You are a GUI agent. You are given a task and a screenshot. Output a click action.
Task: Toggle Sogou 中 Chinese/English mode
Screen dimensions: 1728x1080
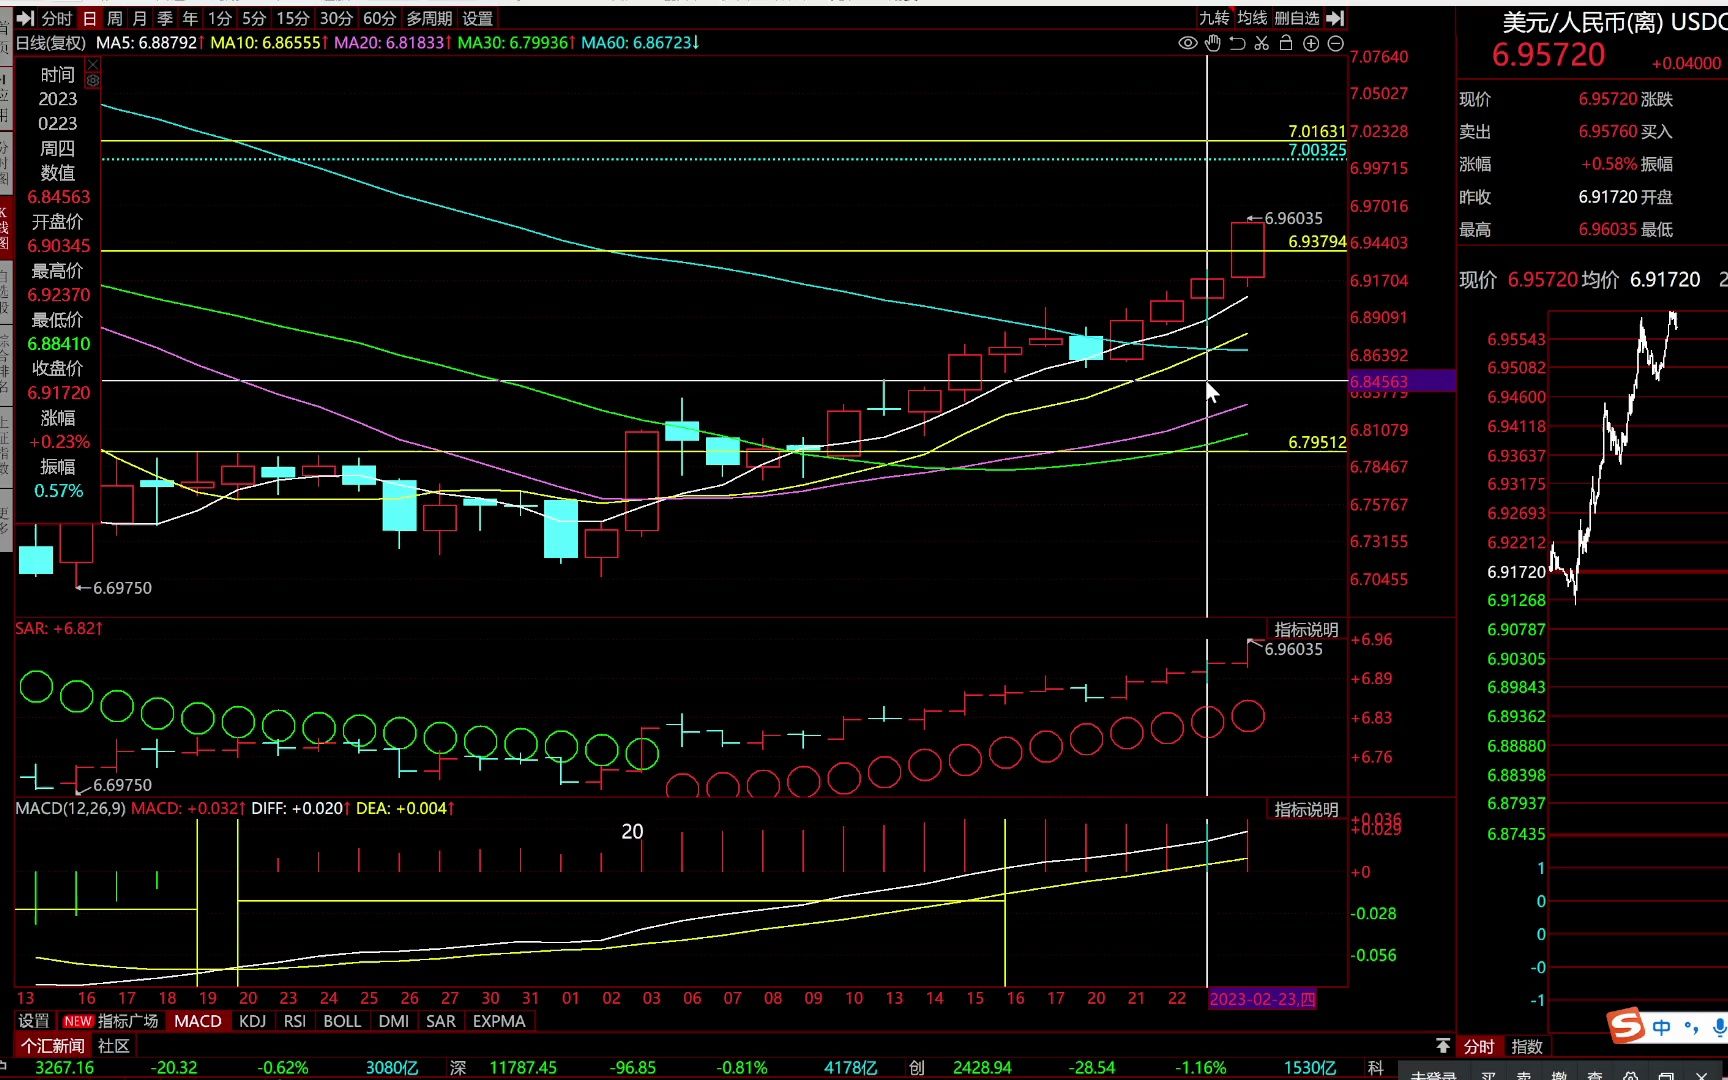pyautogui.click(x=1662, y=1027)
